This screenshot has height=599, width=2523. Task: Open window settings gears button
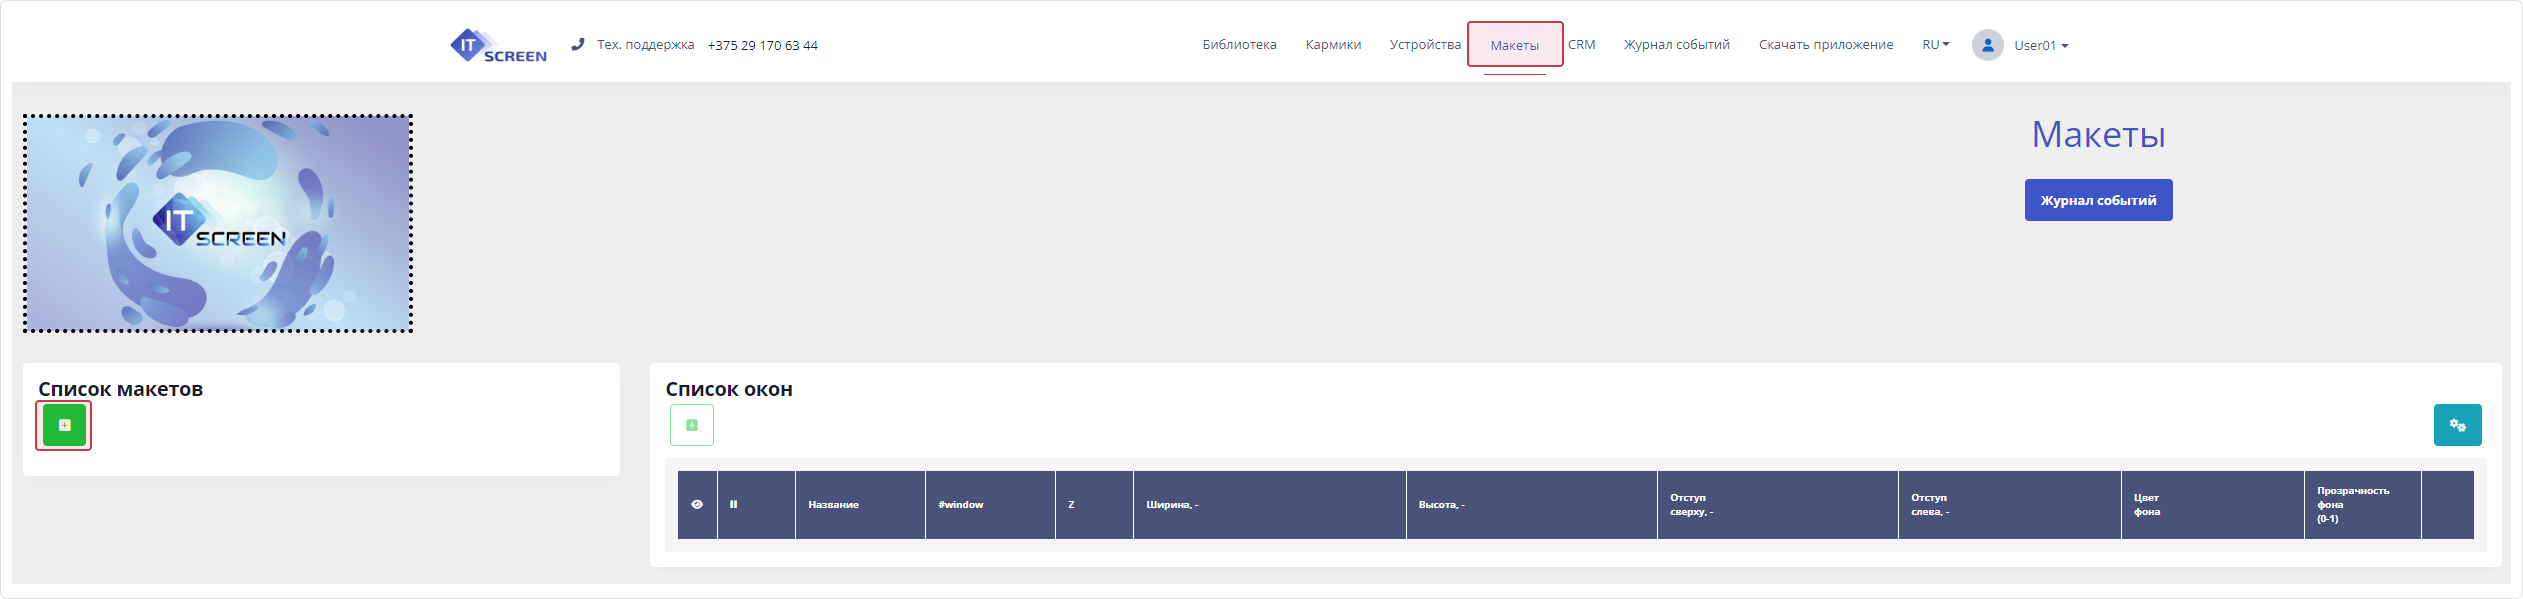pyautogui.click(x=2456, y=425)
